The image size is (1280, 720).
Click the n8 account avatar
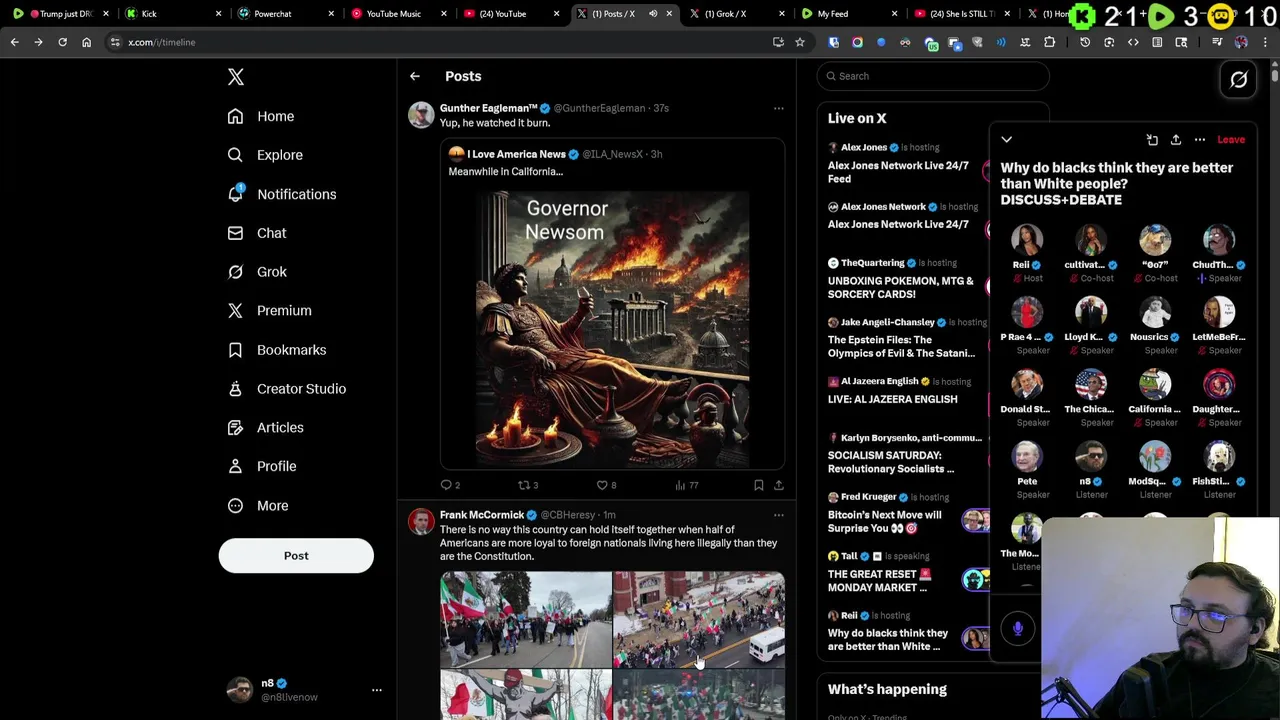[240, 690]
